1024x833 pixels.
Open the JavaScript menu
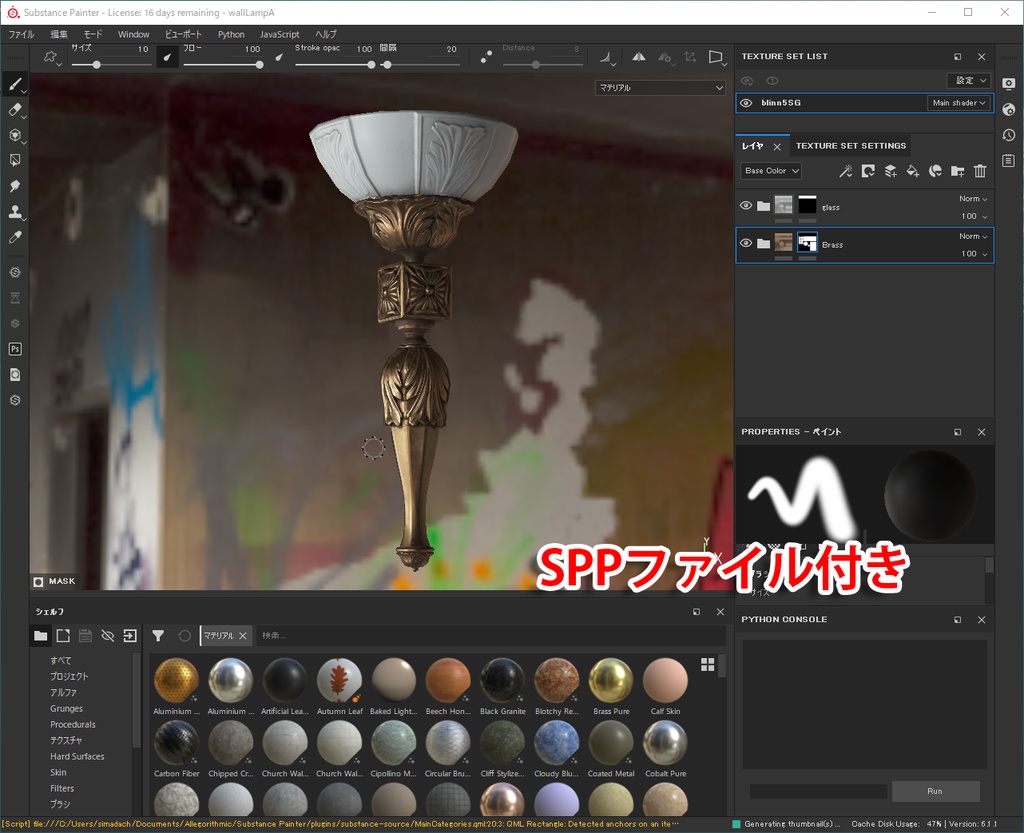pyautogui.click(x=280, y=35)
